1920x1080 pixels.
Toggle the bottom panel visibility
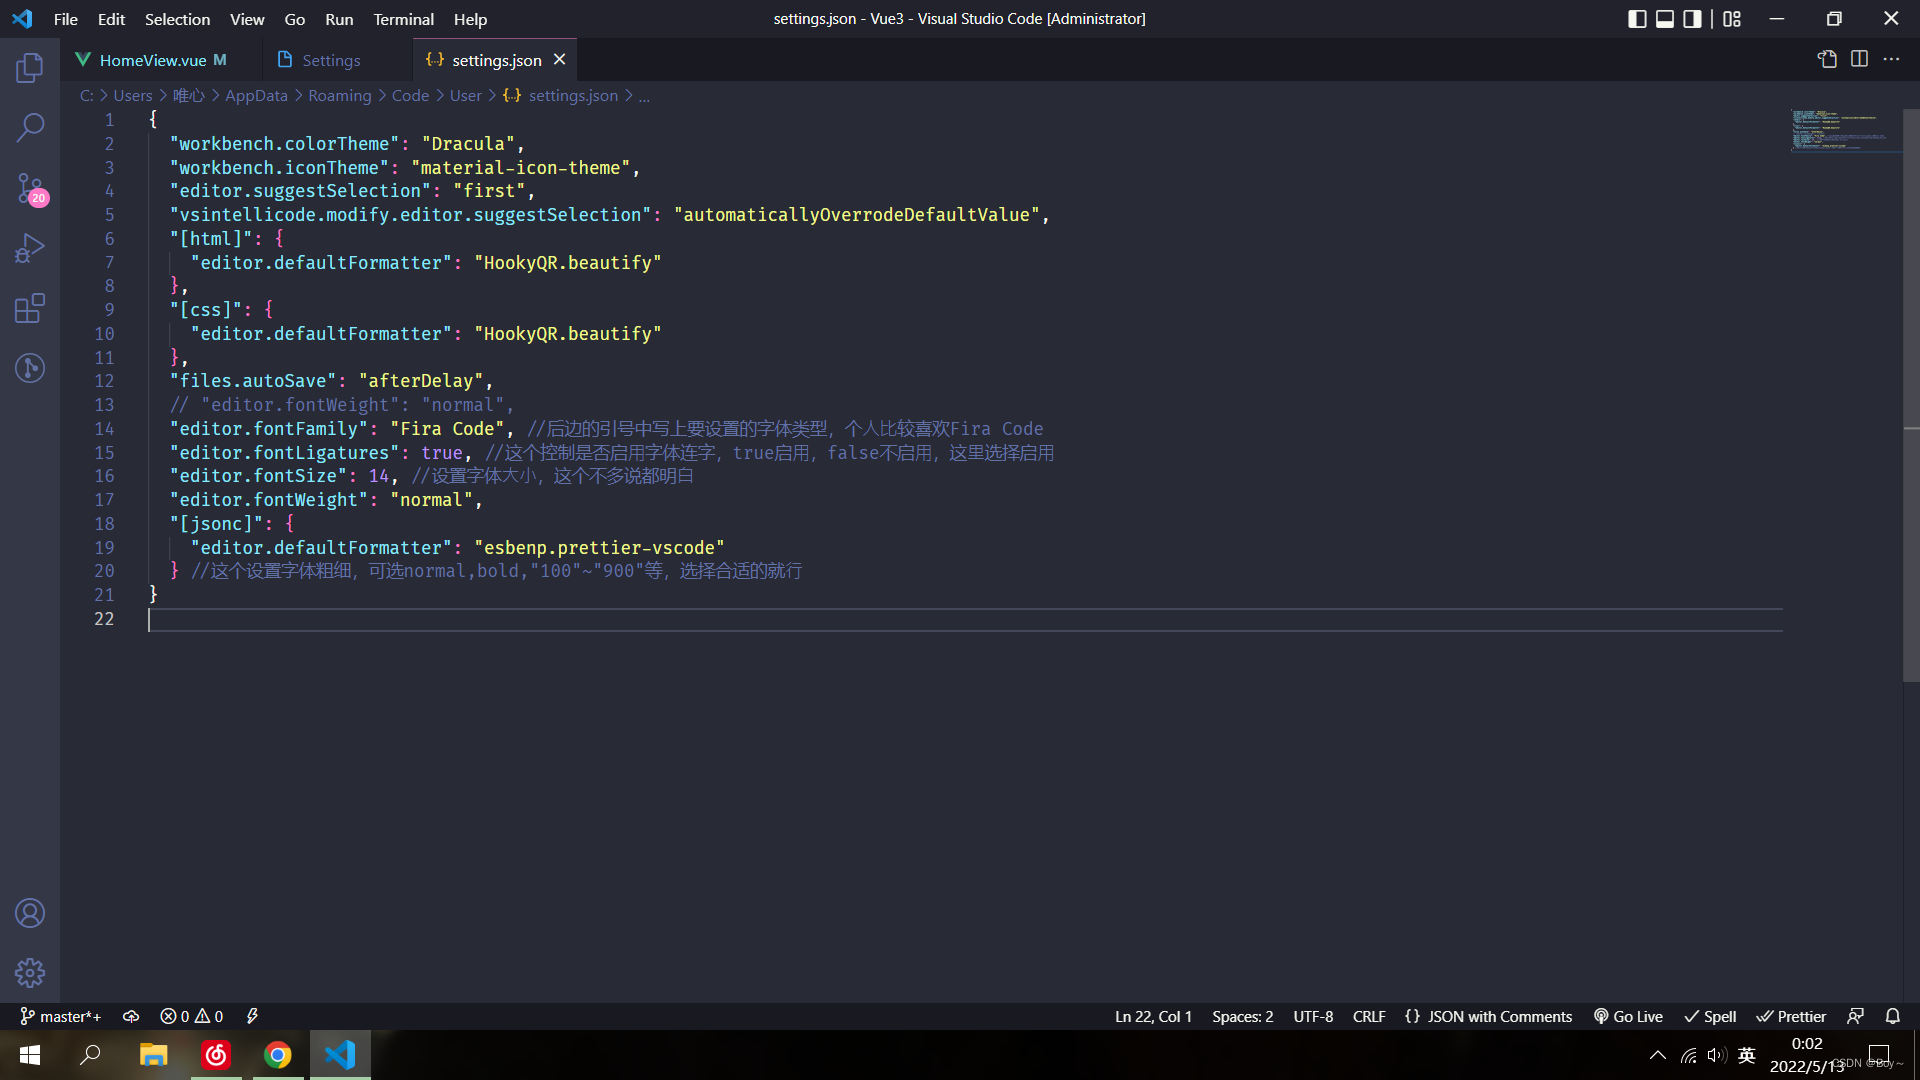(1664, 18)
